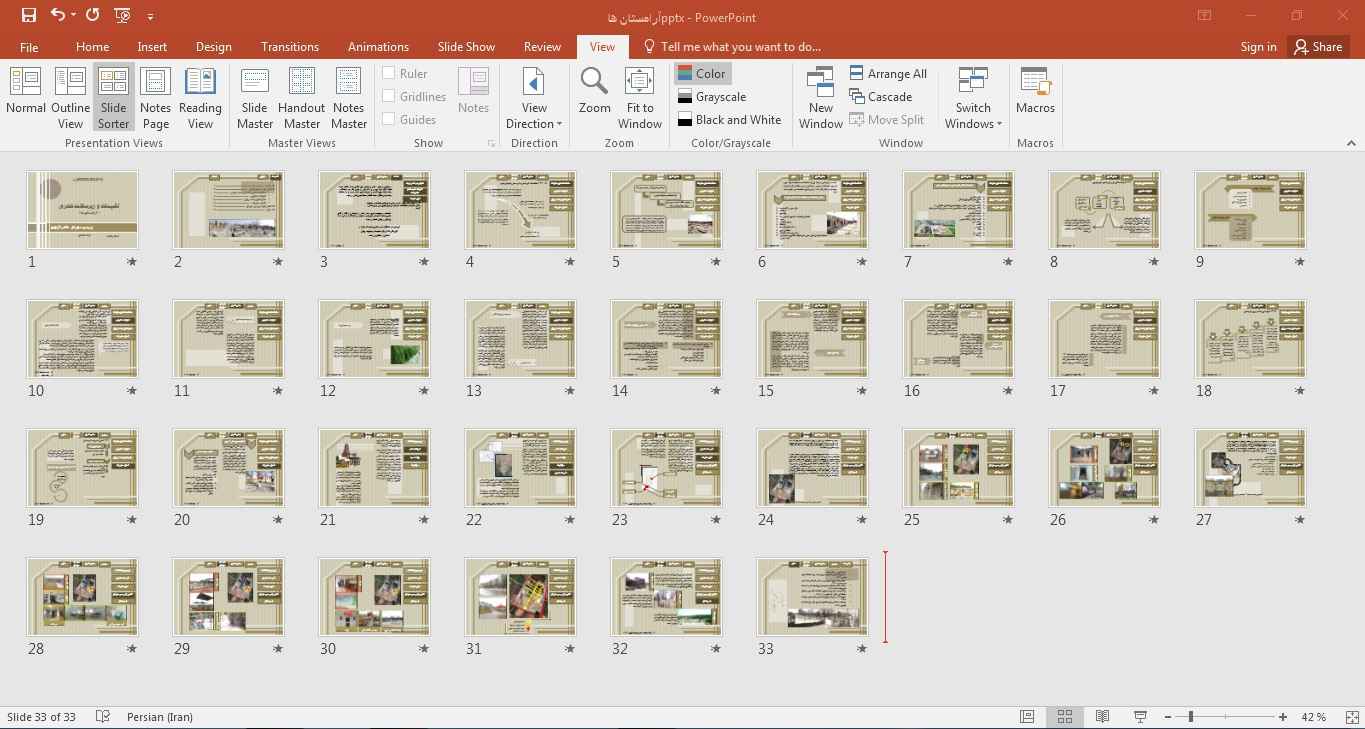The height and width of the screenshot is (729, 1365).
Task: Click the Handout Master icon
Action: [x=301, y=96]
